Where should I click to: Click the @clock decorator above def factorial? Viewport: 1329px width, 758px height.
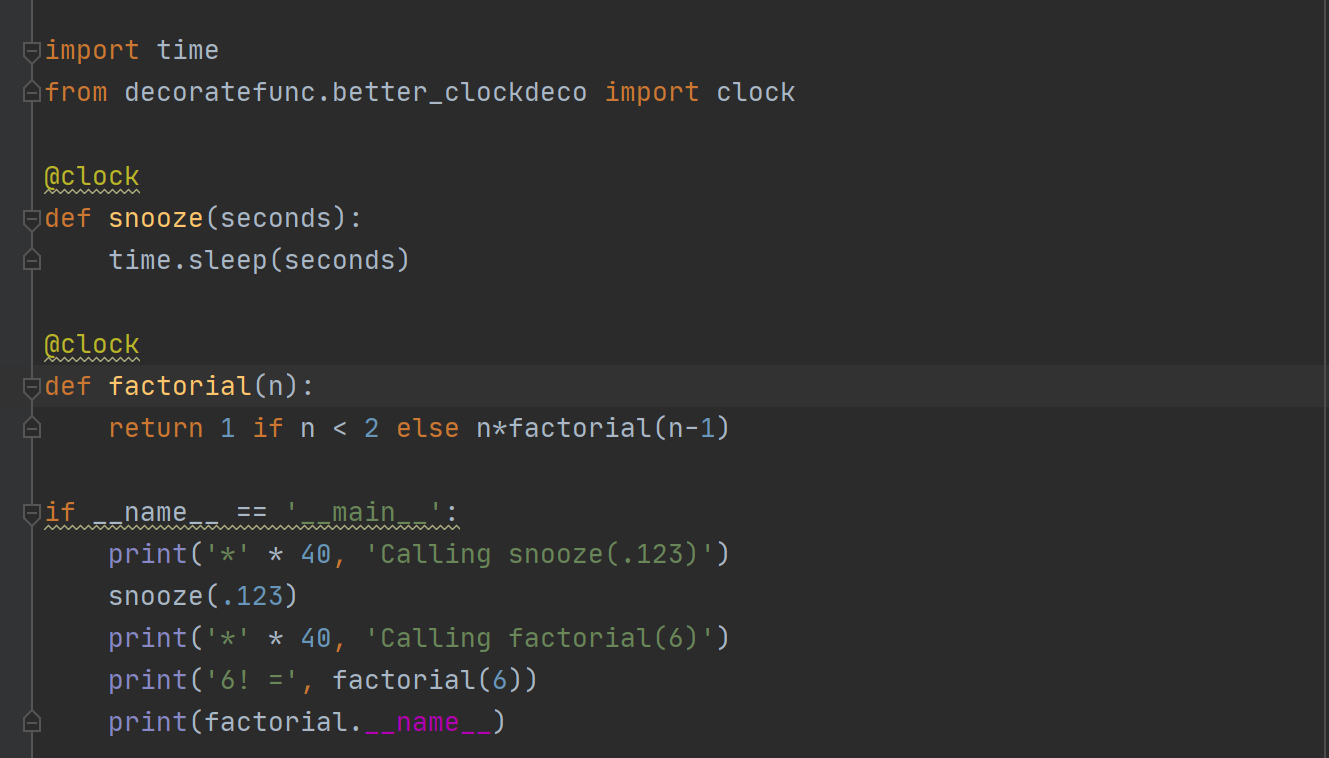(x=92, y=344)
